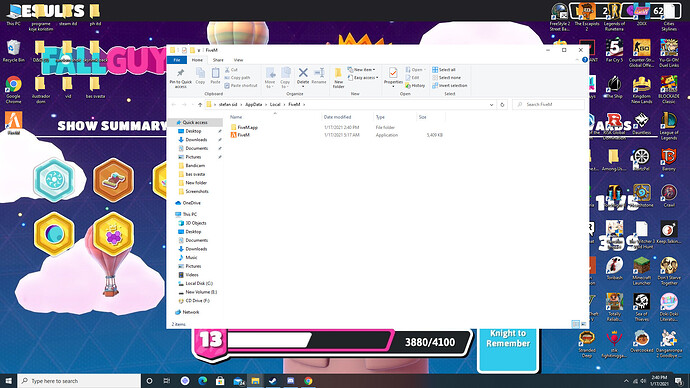Choose Paste shortcut in Clipboard group

(241, 85)
